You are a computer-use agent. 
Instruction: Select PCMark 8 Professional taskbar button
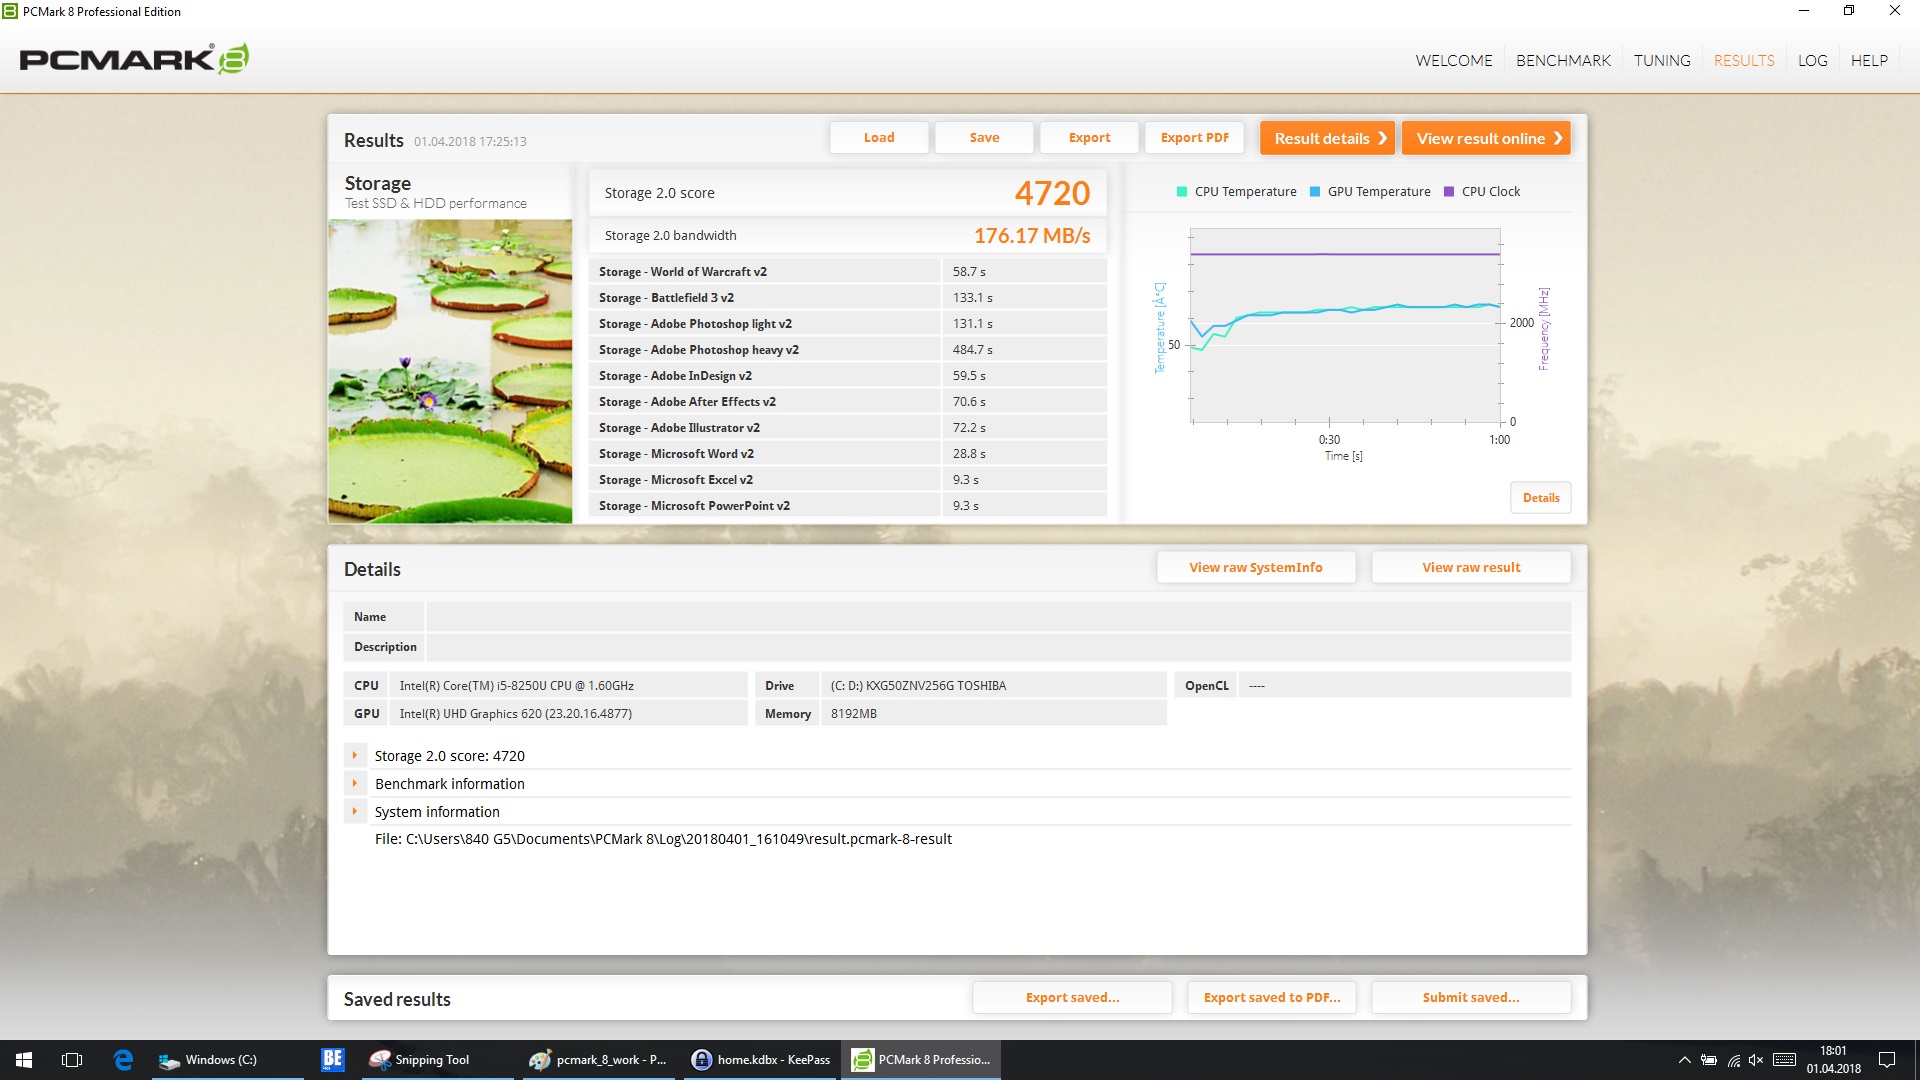922,1059
